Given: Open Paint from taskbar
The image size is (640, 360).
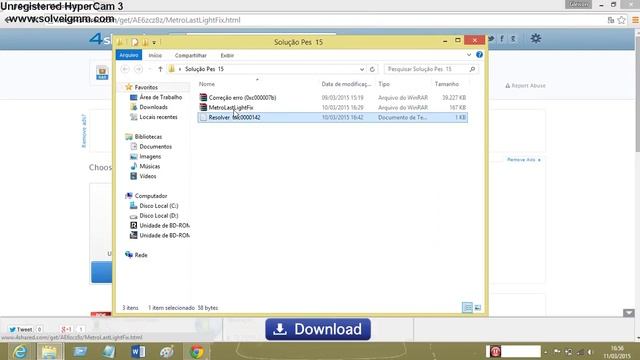Looking at the screenshot, I should pos(167,351).
